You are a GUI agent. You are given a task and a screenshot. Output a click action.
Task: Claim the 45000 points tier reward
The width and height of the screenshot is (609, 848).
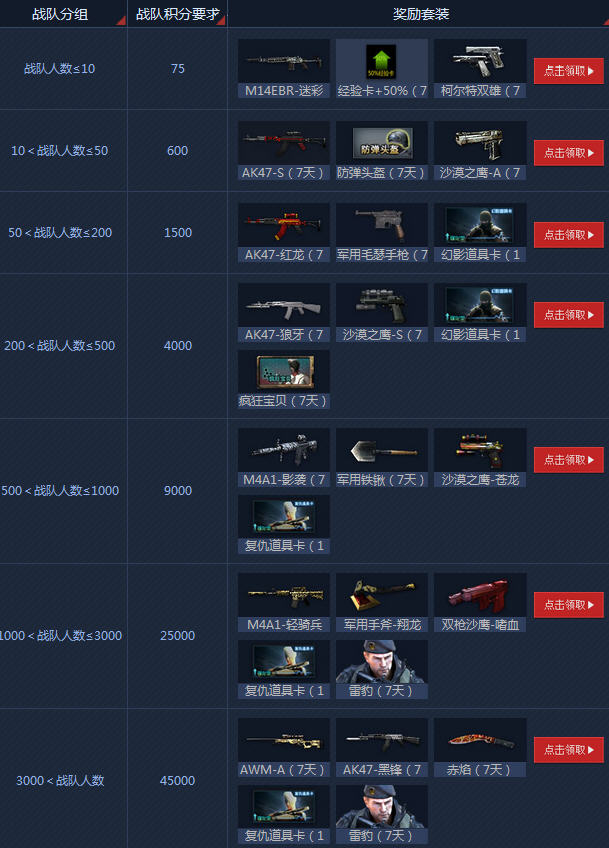(568, 750)
